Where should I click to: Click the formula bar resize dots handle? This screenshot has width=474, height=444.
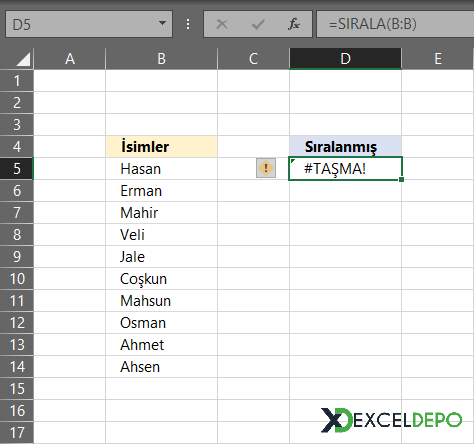pyautogui.click(x=188, y=24)
